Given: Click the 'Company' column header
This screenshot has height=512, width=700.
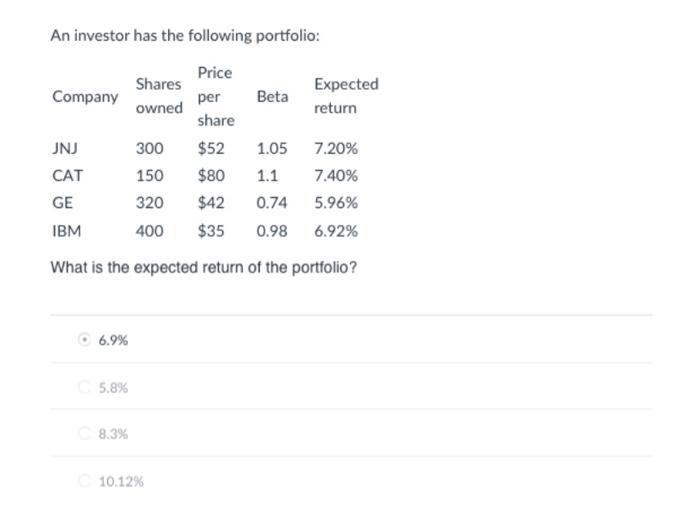Looking at the screenshot, I should click(x=84, y=97).
